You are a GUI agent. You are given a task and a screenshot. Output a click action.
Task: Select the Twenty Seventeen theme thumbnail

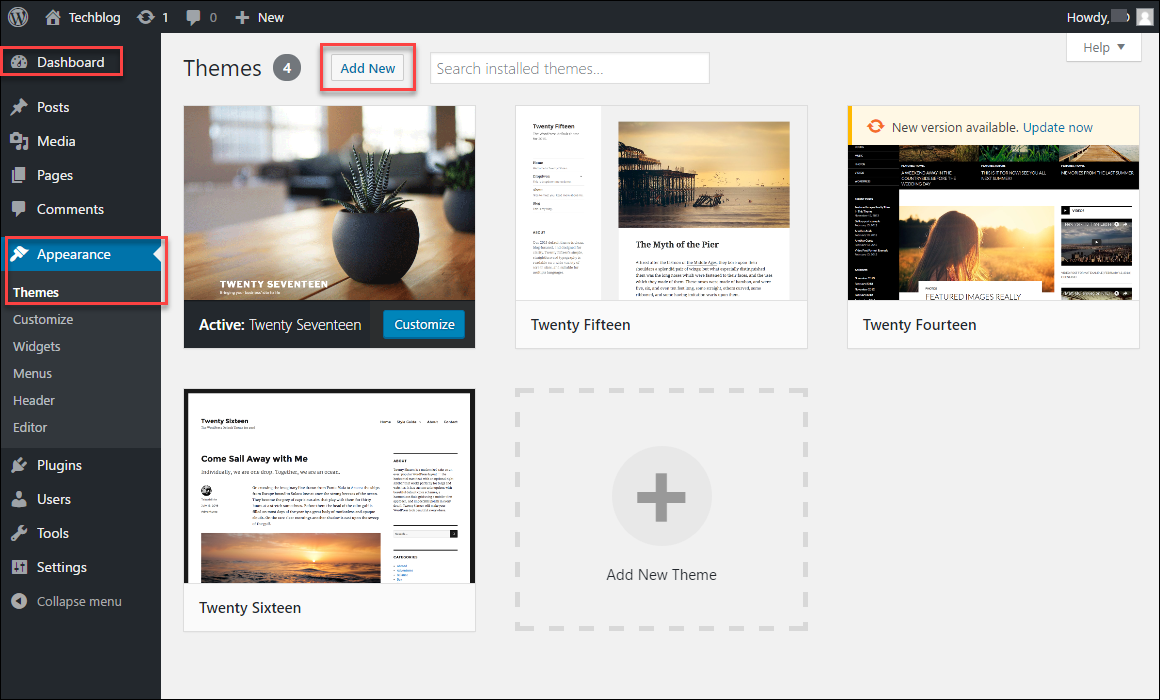[x=329, y=203]
